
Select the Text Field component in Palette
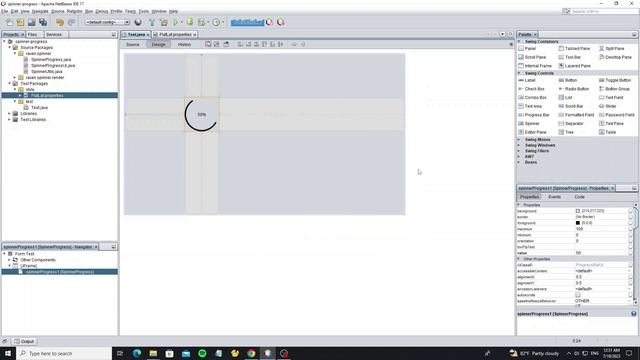point(611,98)
